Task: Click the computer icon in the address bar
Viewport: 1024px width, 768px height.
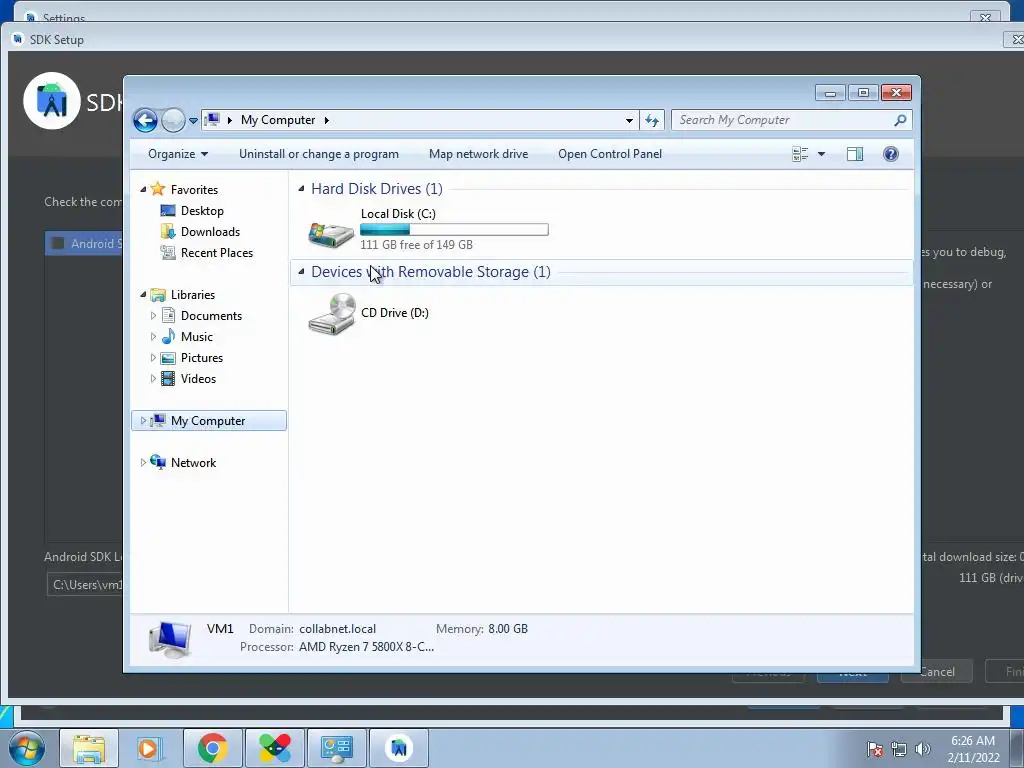Action: [212, 120]
